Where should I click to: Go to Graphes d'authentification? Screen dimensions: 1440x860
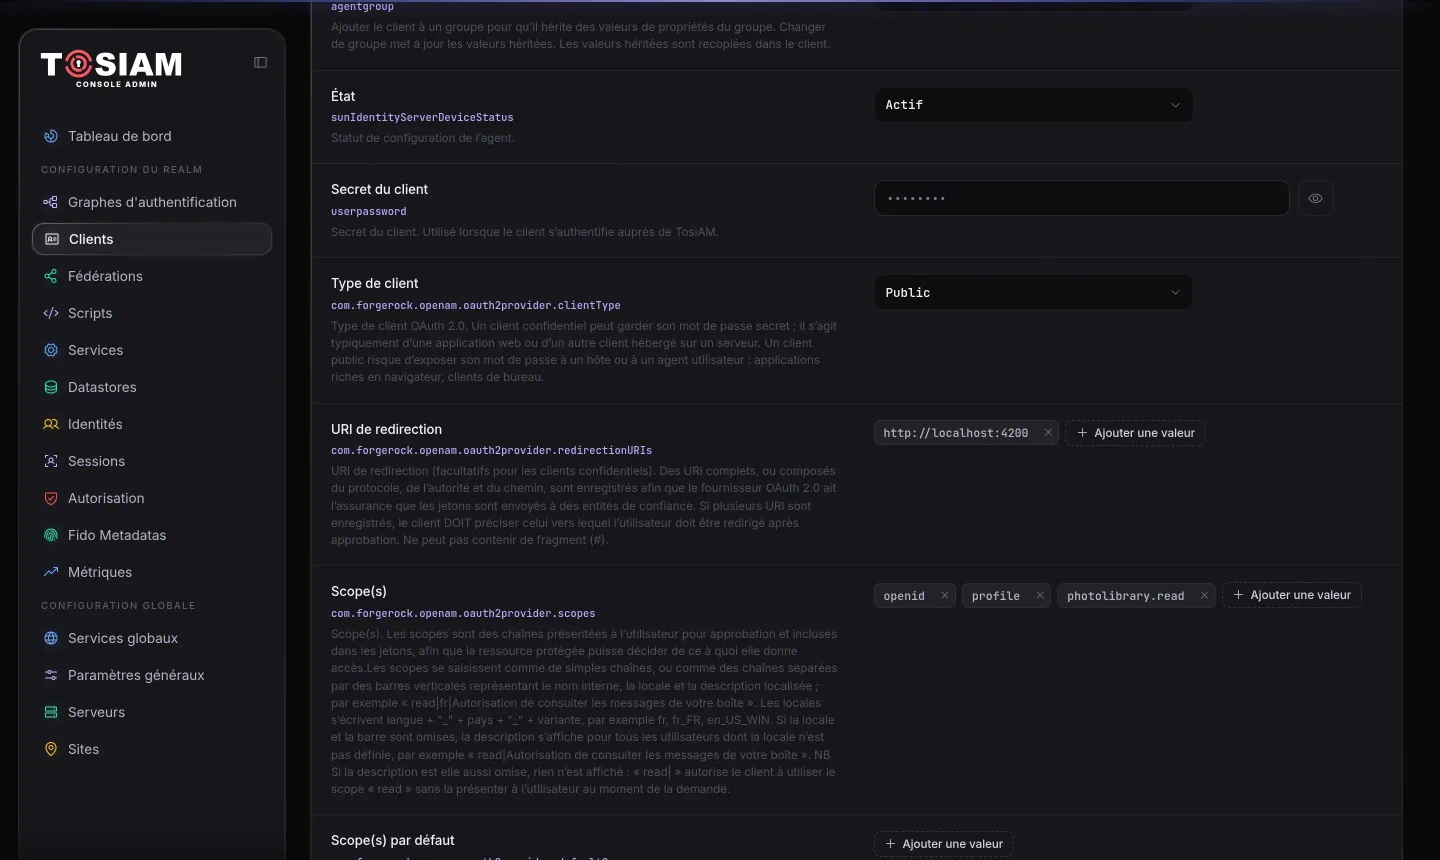(152, 202)
